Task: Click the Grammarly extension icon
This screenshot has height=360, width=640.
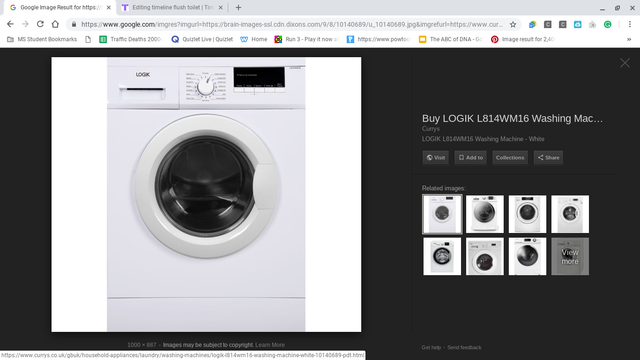Action: pyautogui.click(x=608, y=24)
